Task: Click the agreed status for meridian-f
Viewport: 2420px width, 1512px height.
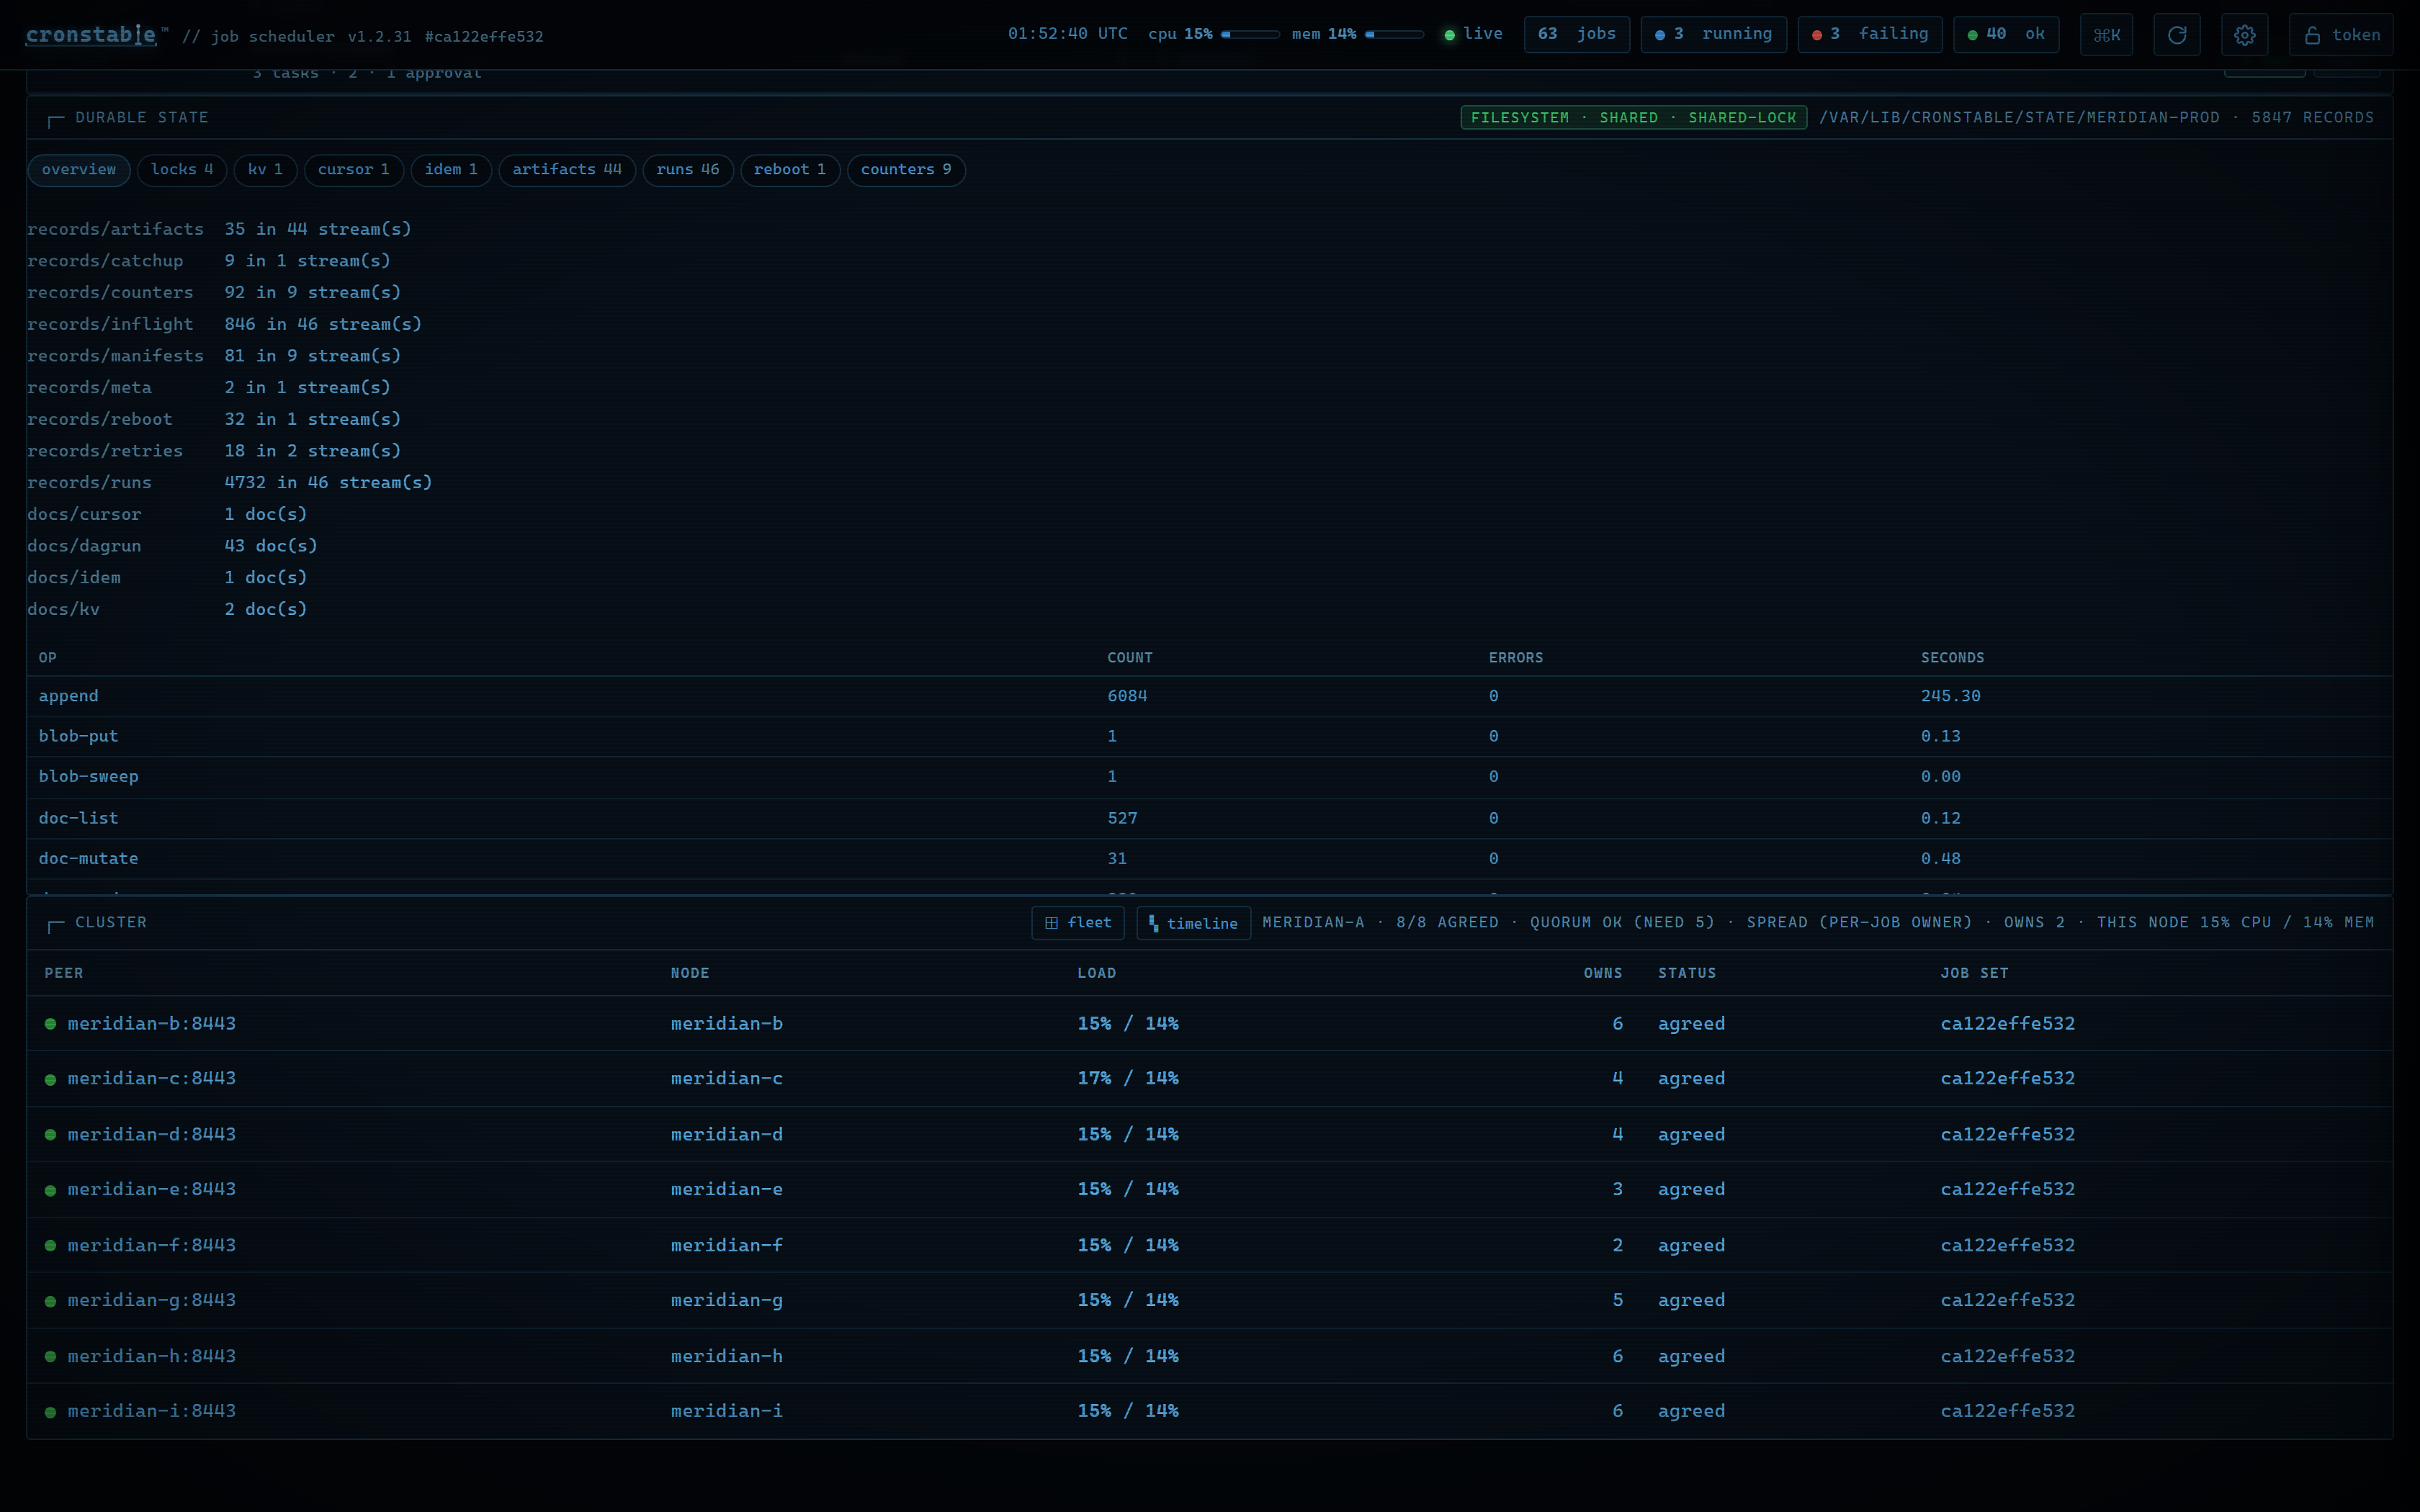Action: [1691, 1246]
